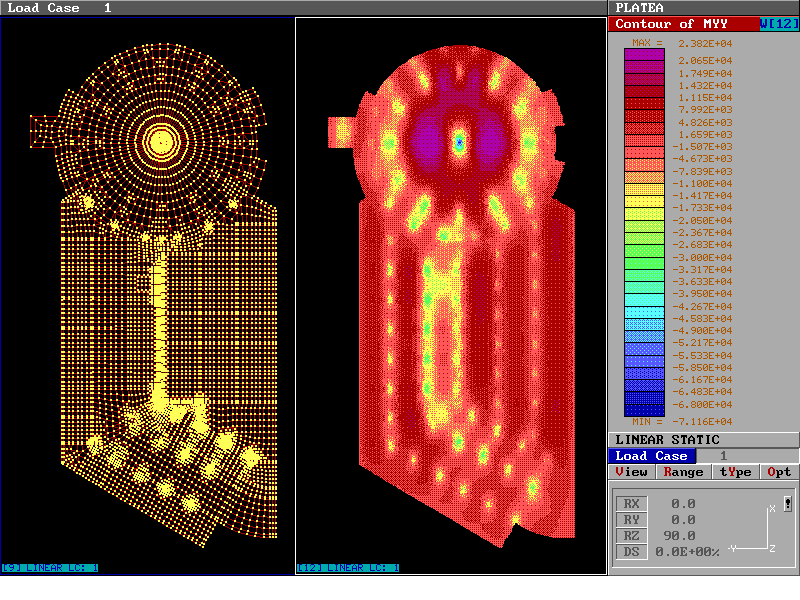The image size is (800, 600).
Task: Open the Range menu
Action: 683,472
